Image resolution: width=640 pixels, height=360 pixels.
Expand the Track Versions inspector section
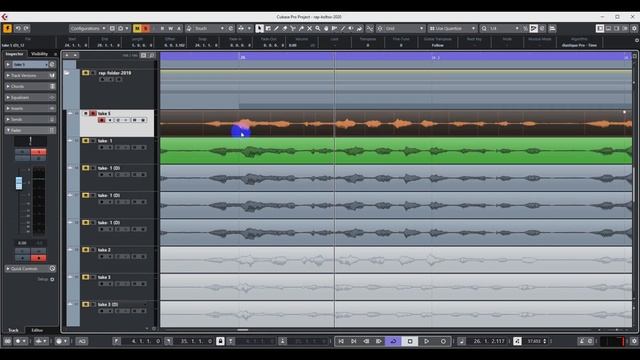coord(30,76)
